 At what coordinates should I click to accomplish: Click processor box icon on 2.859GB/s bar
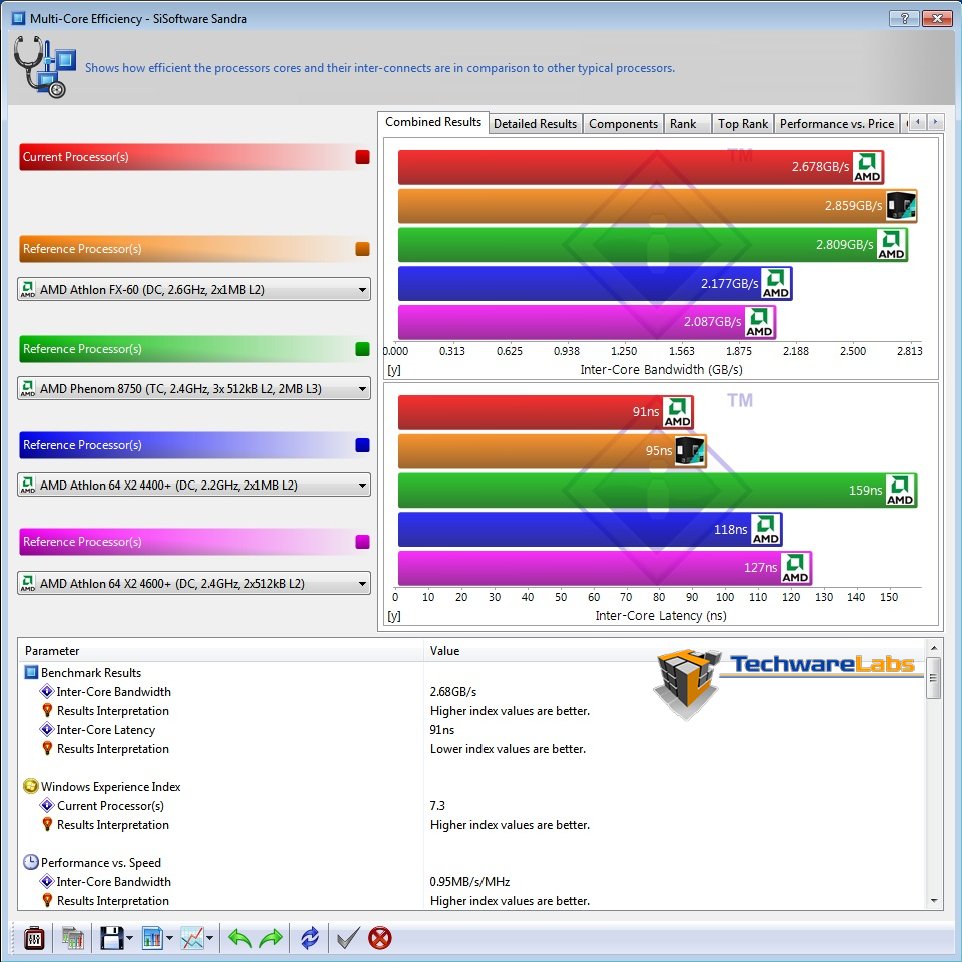pos(901,206)
